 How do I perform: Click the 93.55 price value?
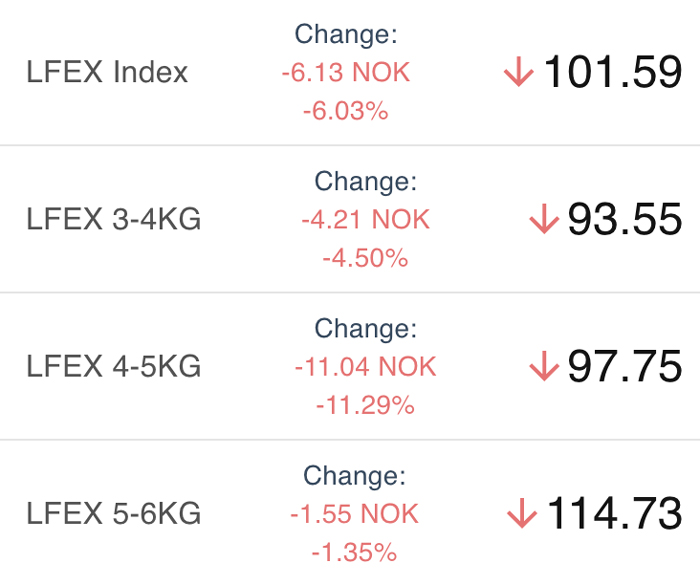tap(625, 219)
